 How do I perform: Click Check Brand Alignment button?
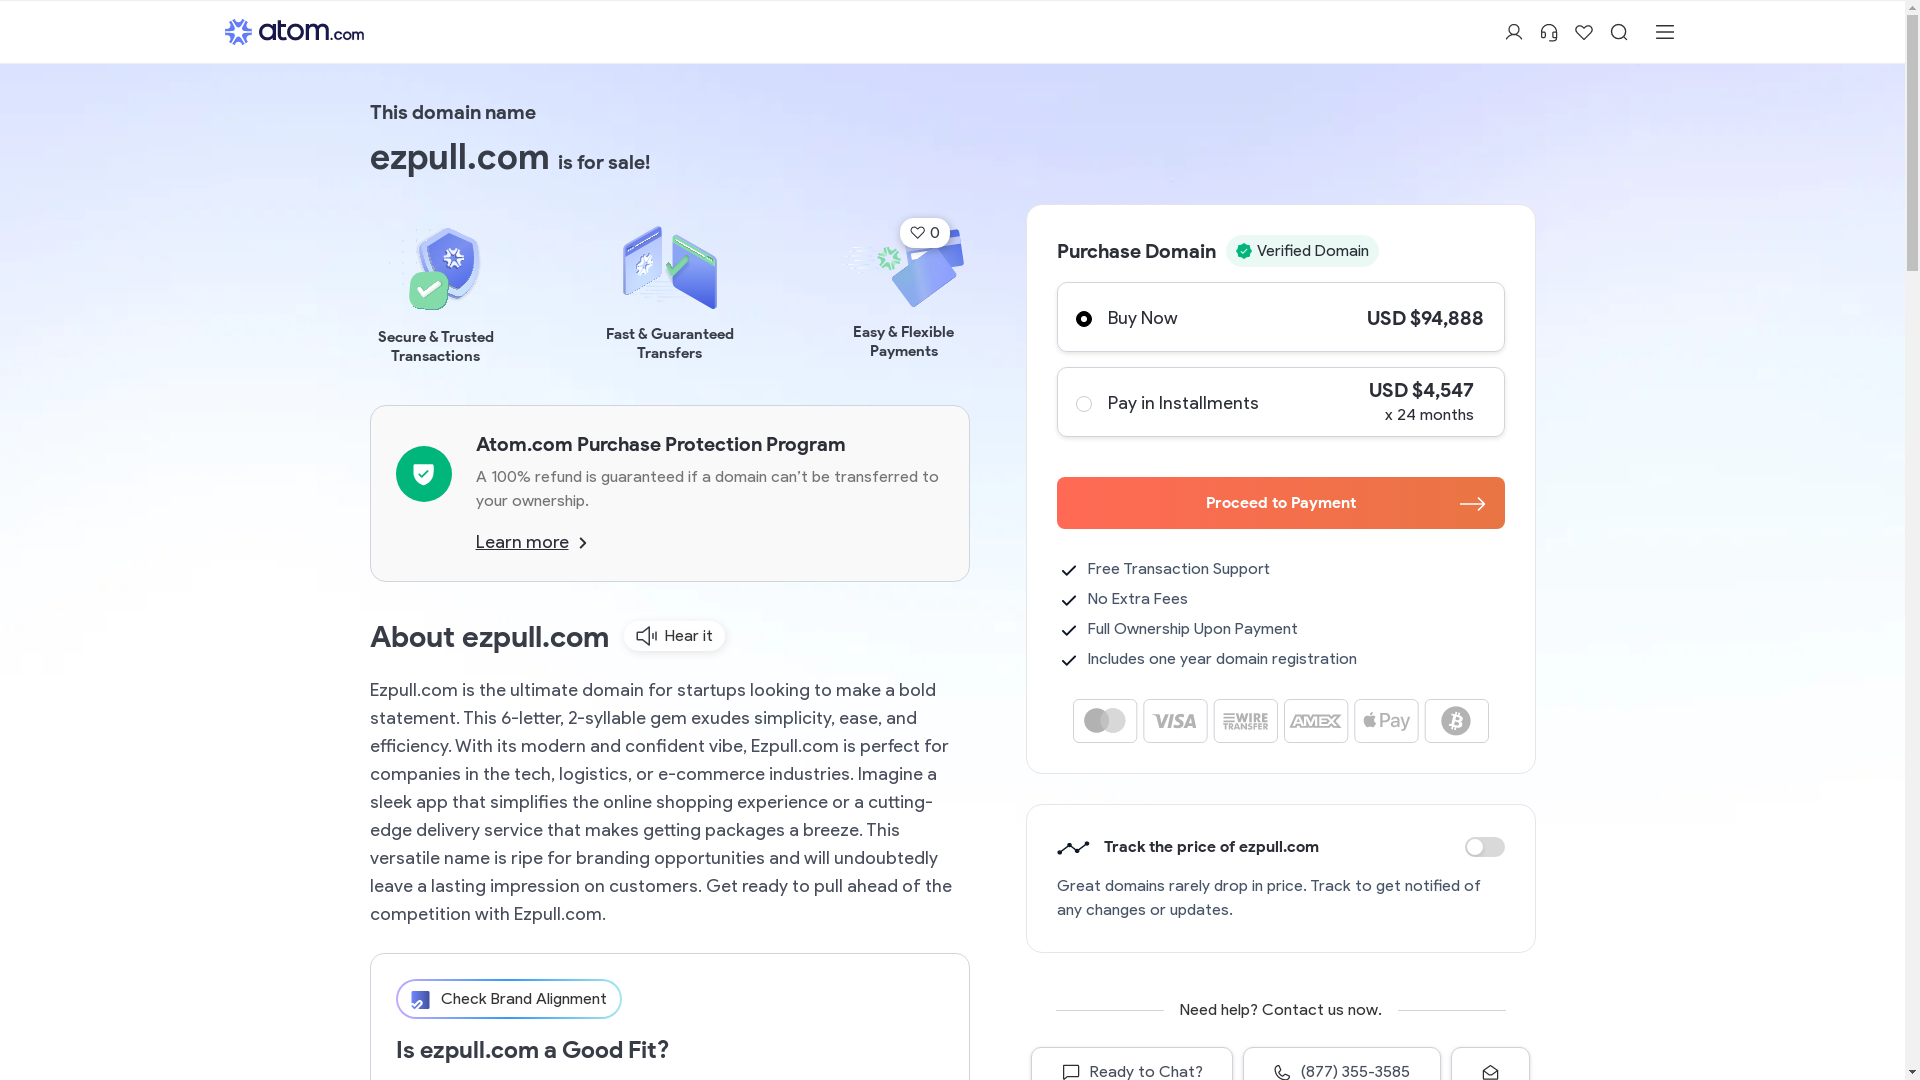pyautogui.click(x=508, y=999)
